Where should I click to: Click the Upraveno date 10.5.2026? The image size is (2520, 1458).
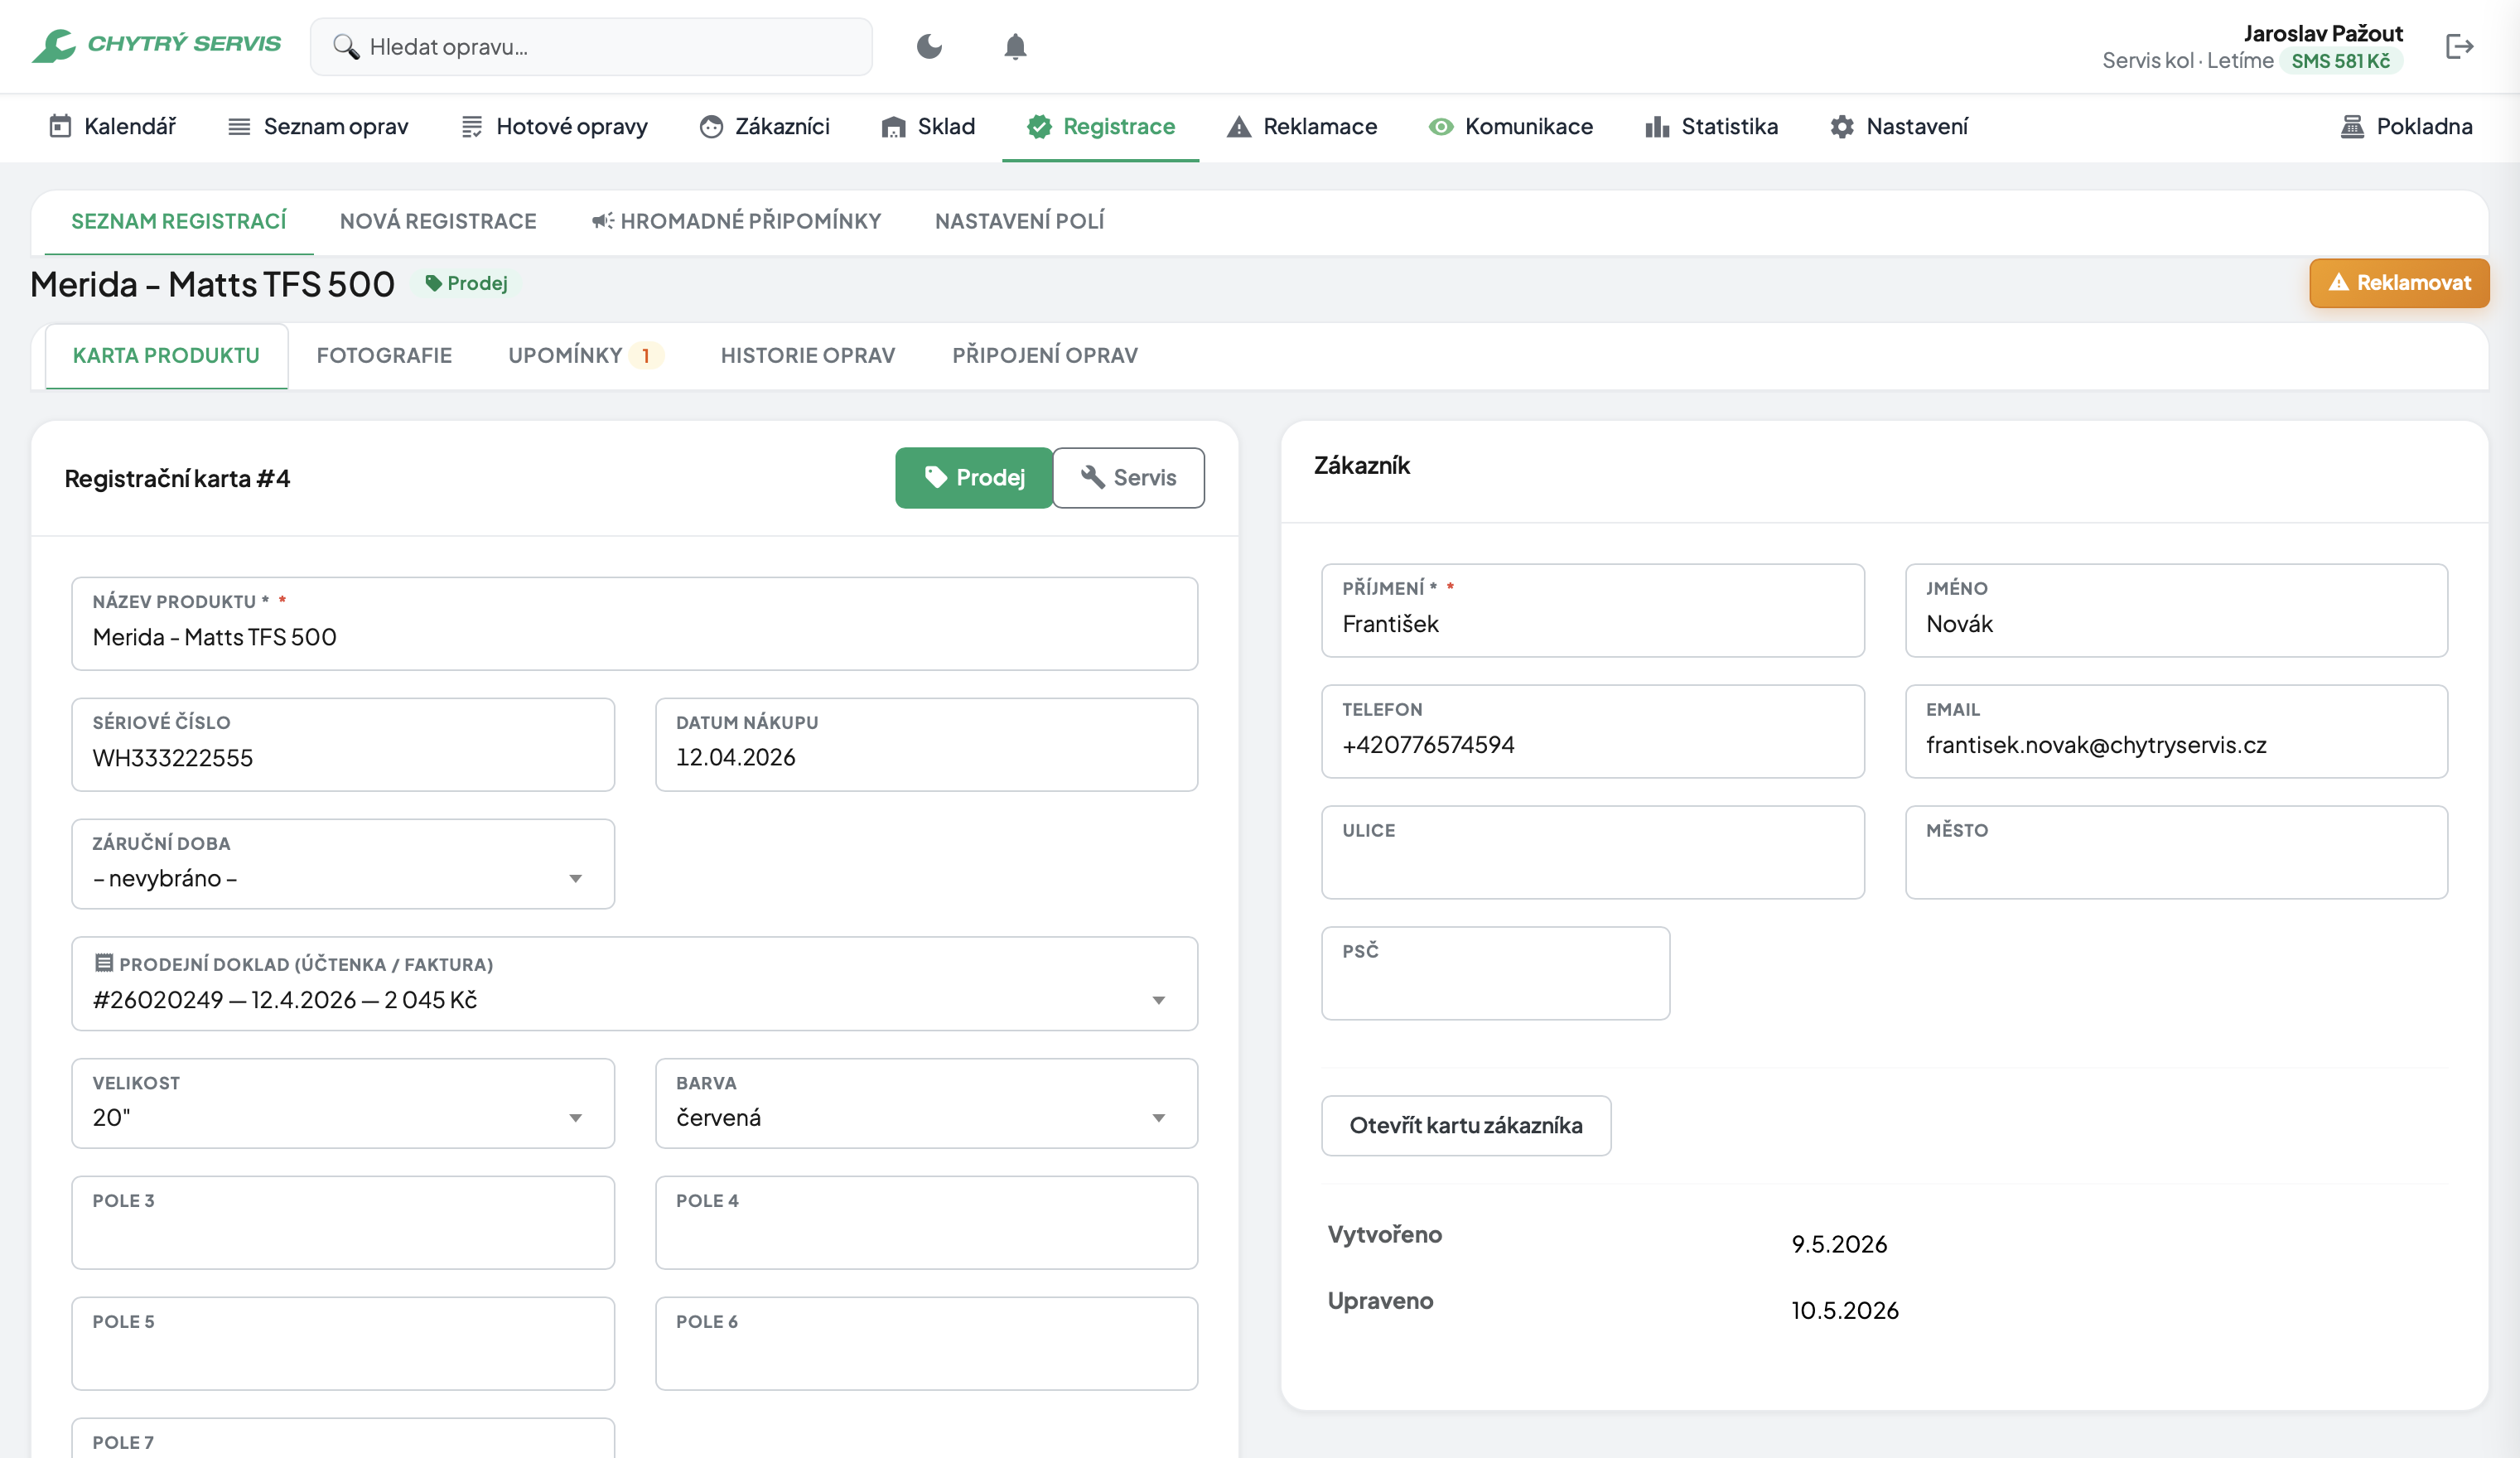(x=1845, y=1311)
